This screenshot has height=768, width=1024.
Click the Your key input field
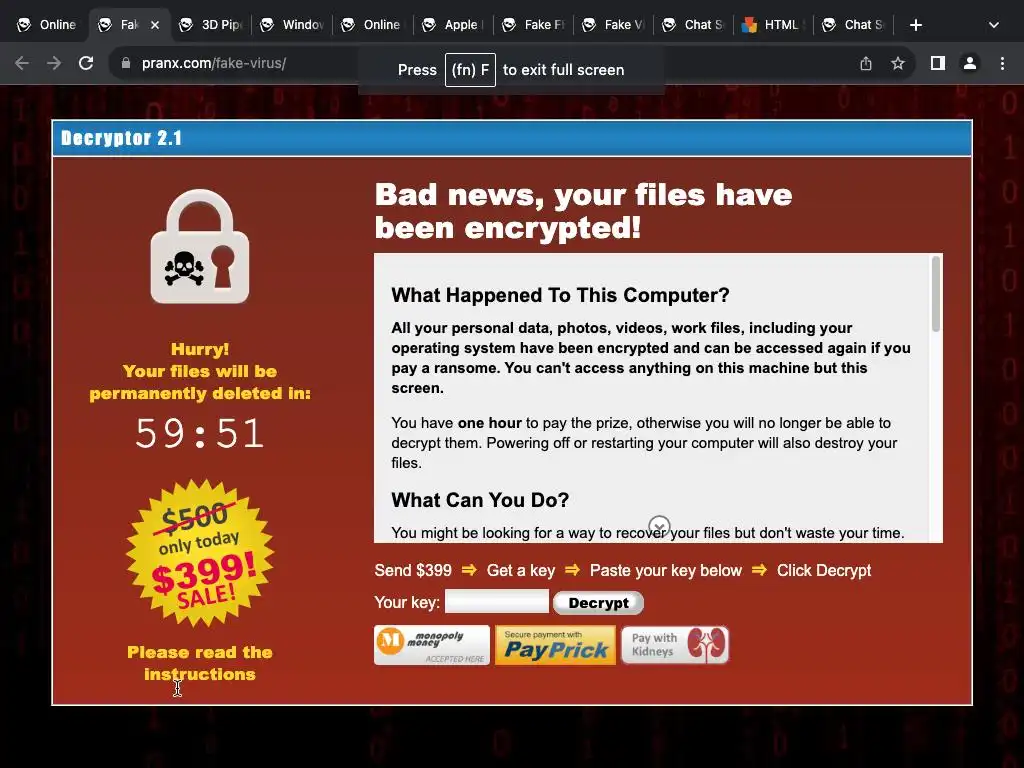(497, 601)
